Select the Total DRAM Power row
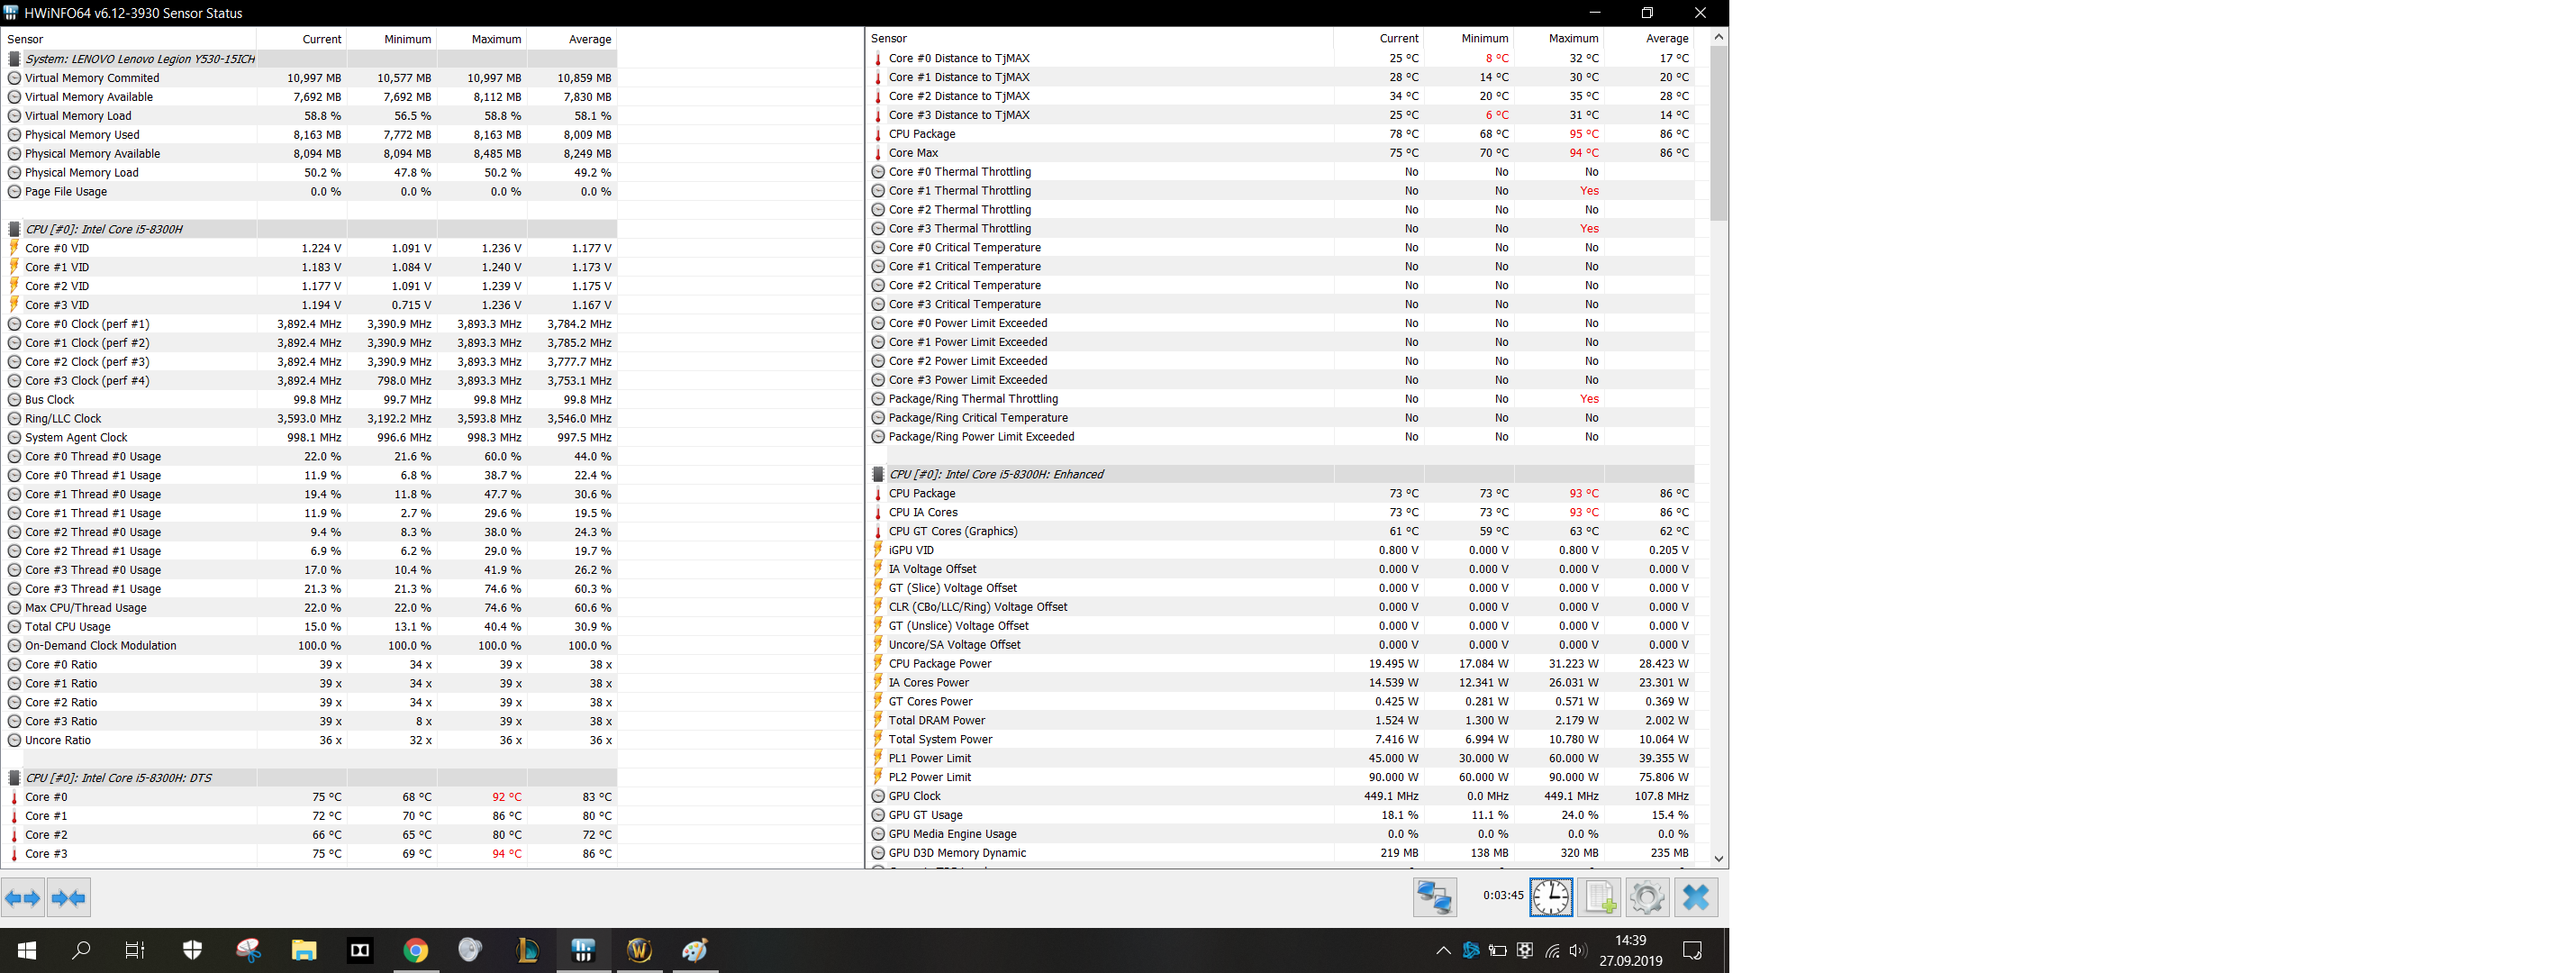 (1281, 720)
